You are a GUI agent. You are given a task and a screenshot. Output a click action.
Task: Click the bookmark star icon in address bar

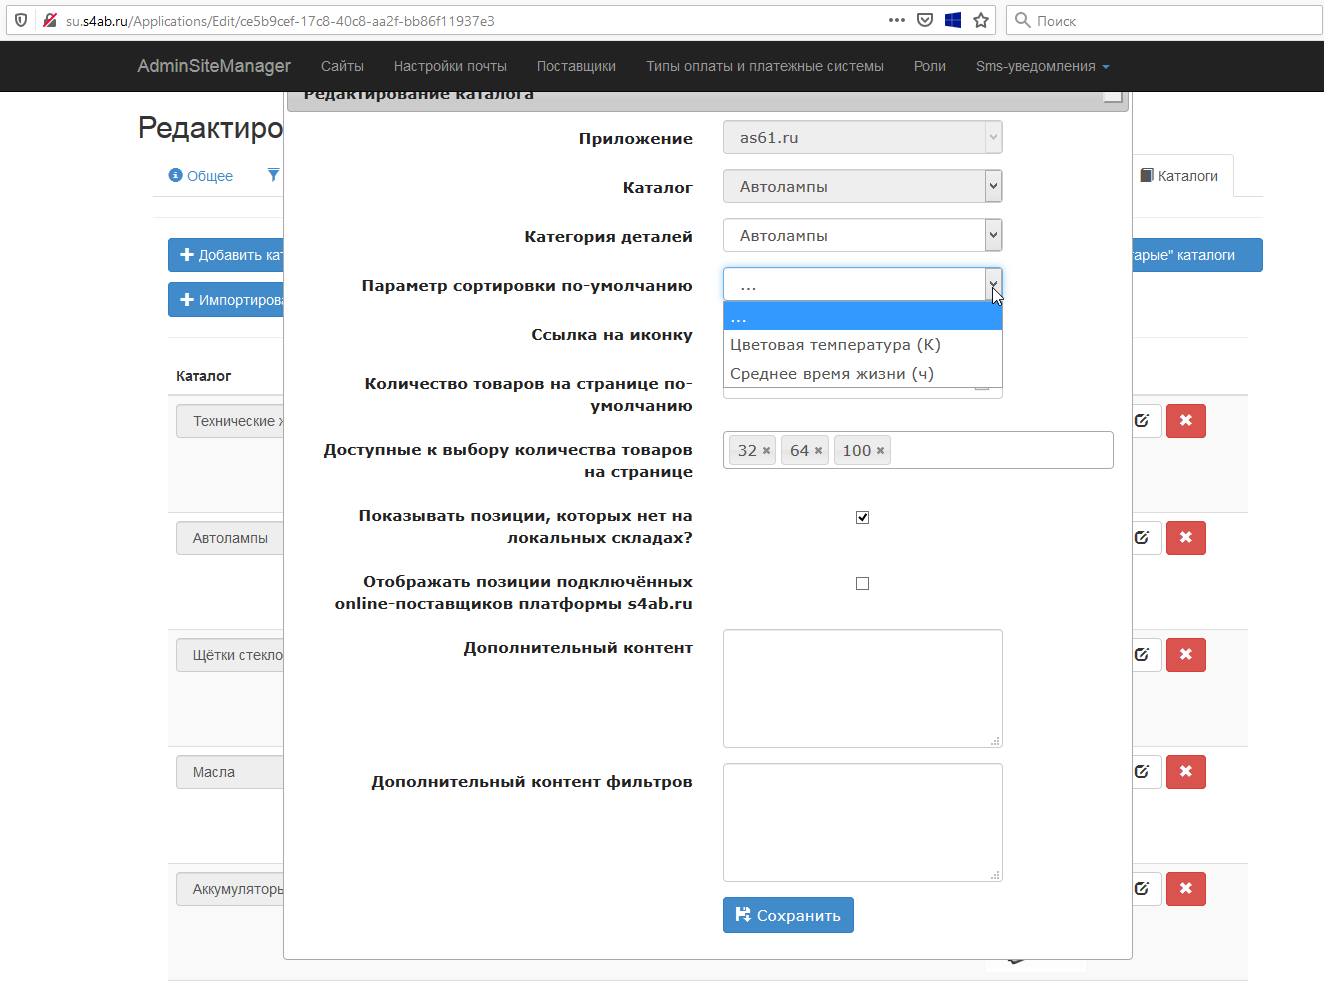tap(981, 20)
